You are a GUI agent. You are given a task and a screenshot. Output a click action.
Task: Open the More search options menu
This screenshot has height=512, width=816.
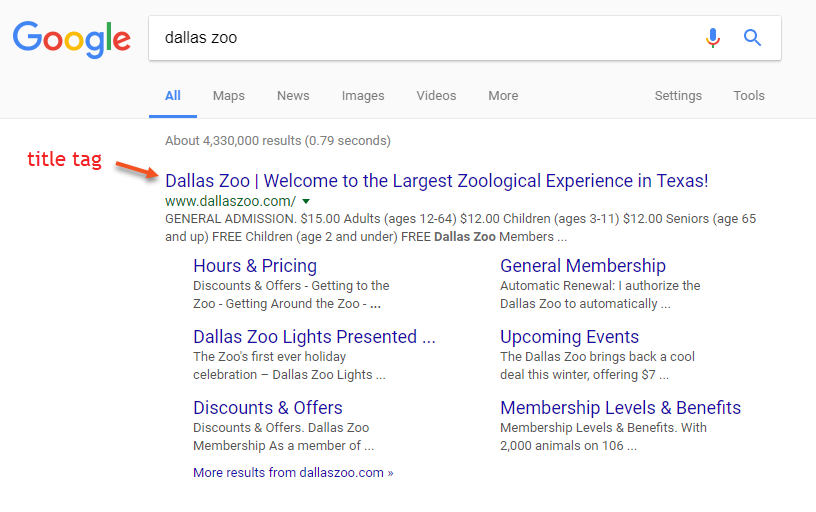pyautogui.click(x=503, y=96)
